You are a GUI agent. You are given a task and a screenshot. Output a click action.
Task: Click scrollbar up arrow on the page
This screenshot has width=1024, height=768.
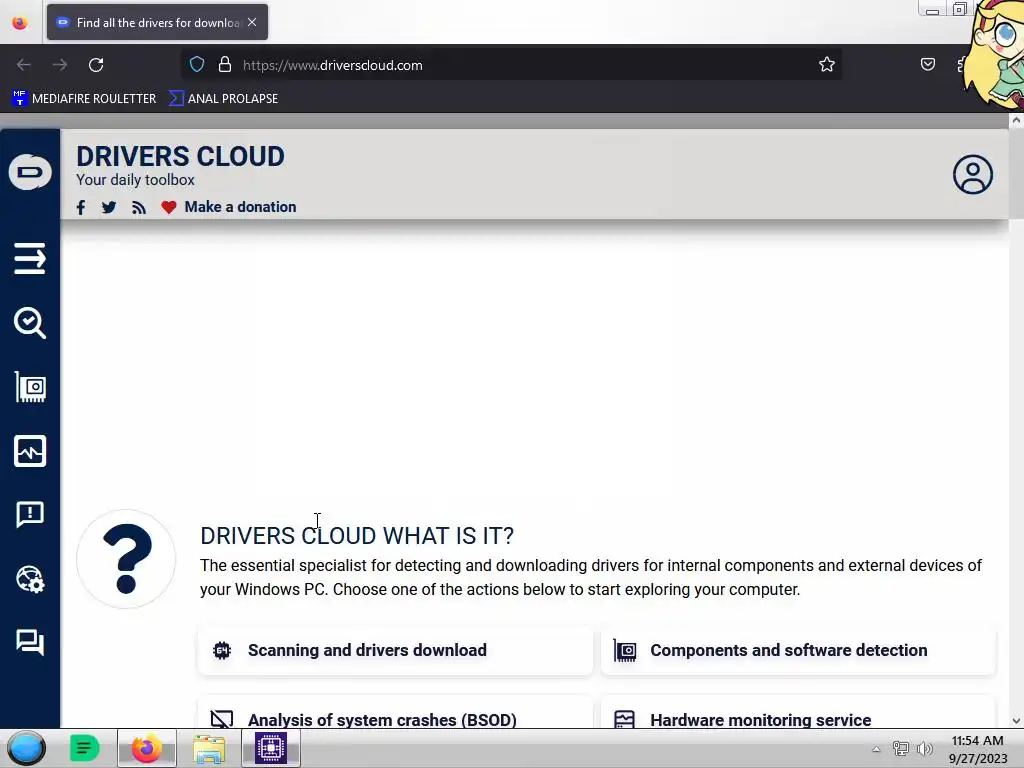[1016, 120]
